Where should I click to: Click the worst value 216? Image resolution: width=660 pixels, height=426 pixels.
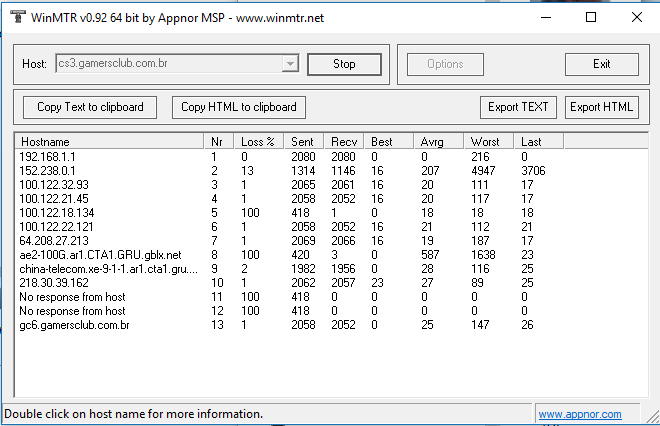(x=480, y=157)
